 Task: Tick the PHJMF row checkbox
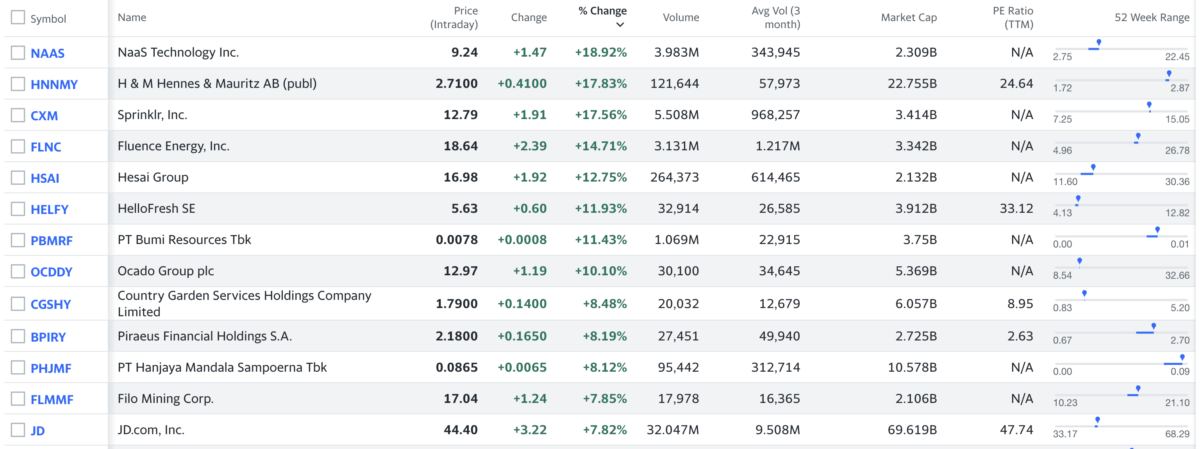pos(17,368)
